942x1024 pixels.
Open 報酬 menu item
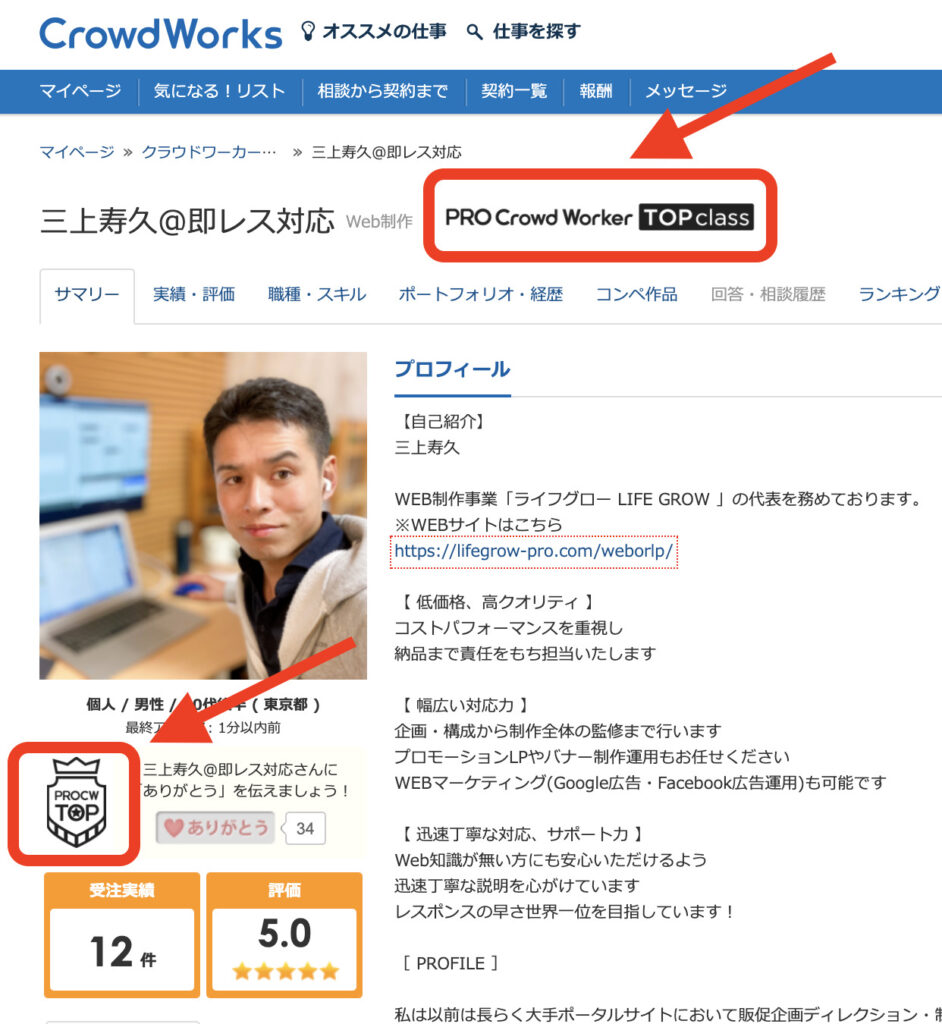(596, 91)
